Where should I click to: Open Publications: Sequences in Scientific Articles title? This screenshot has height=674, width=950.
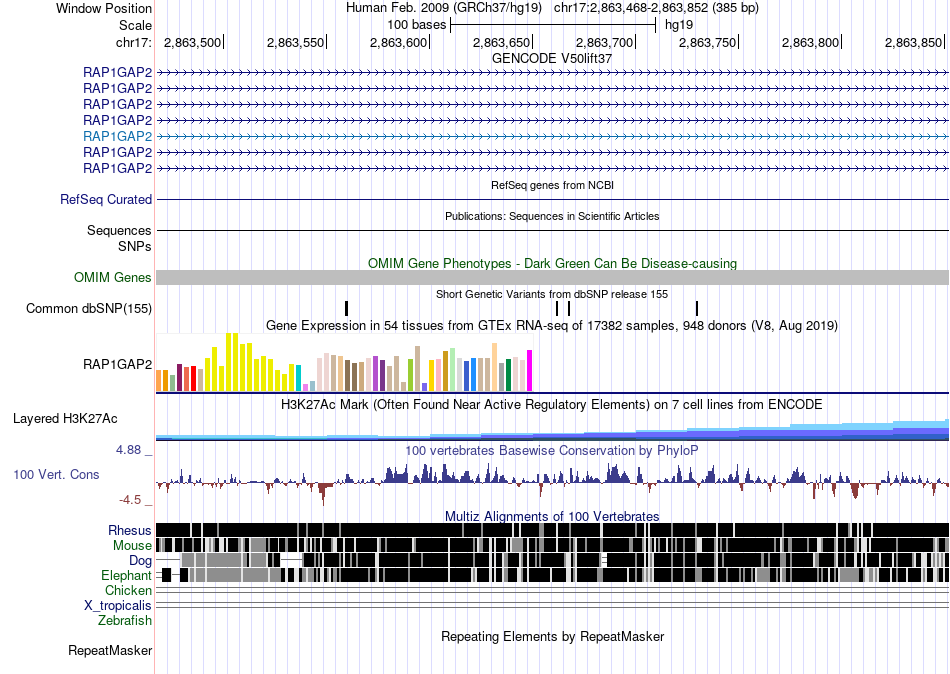coord(552,216)
